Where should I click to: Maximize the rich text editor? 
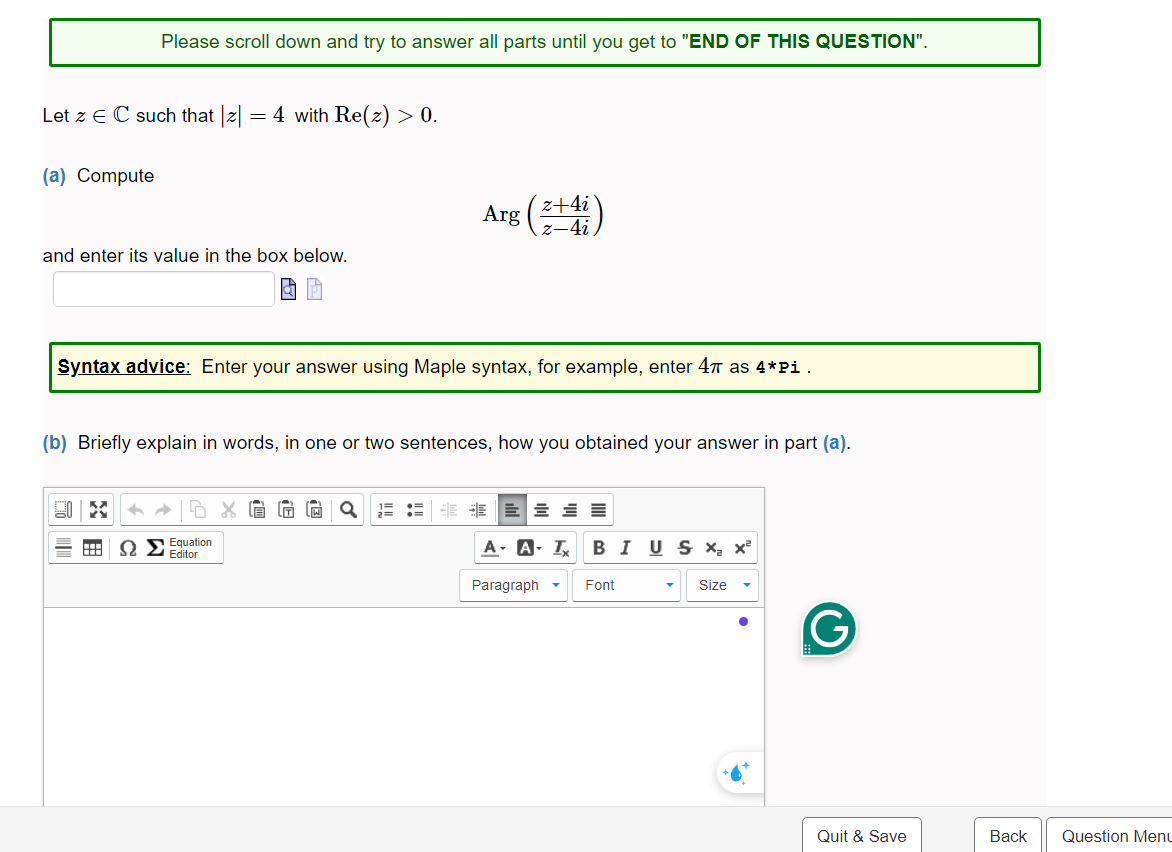98,510
